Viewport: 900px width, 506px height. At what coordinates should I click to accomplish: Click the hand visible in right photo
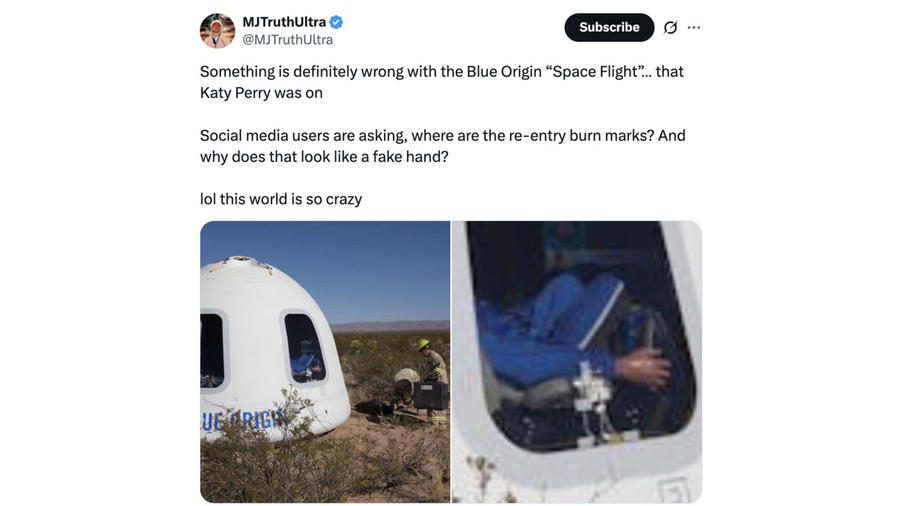click(x=643, y=368)
